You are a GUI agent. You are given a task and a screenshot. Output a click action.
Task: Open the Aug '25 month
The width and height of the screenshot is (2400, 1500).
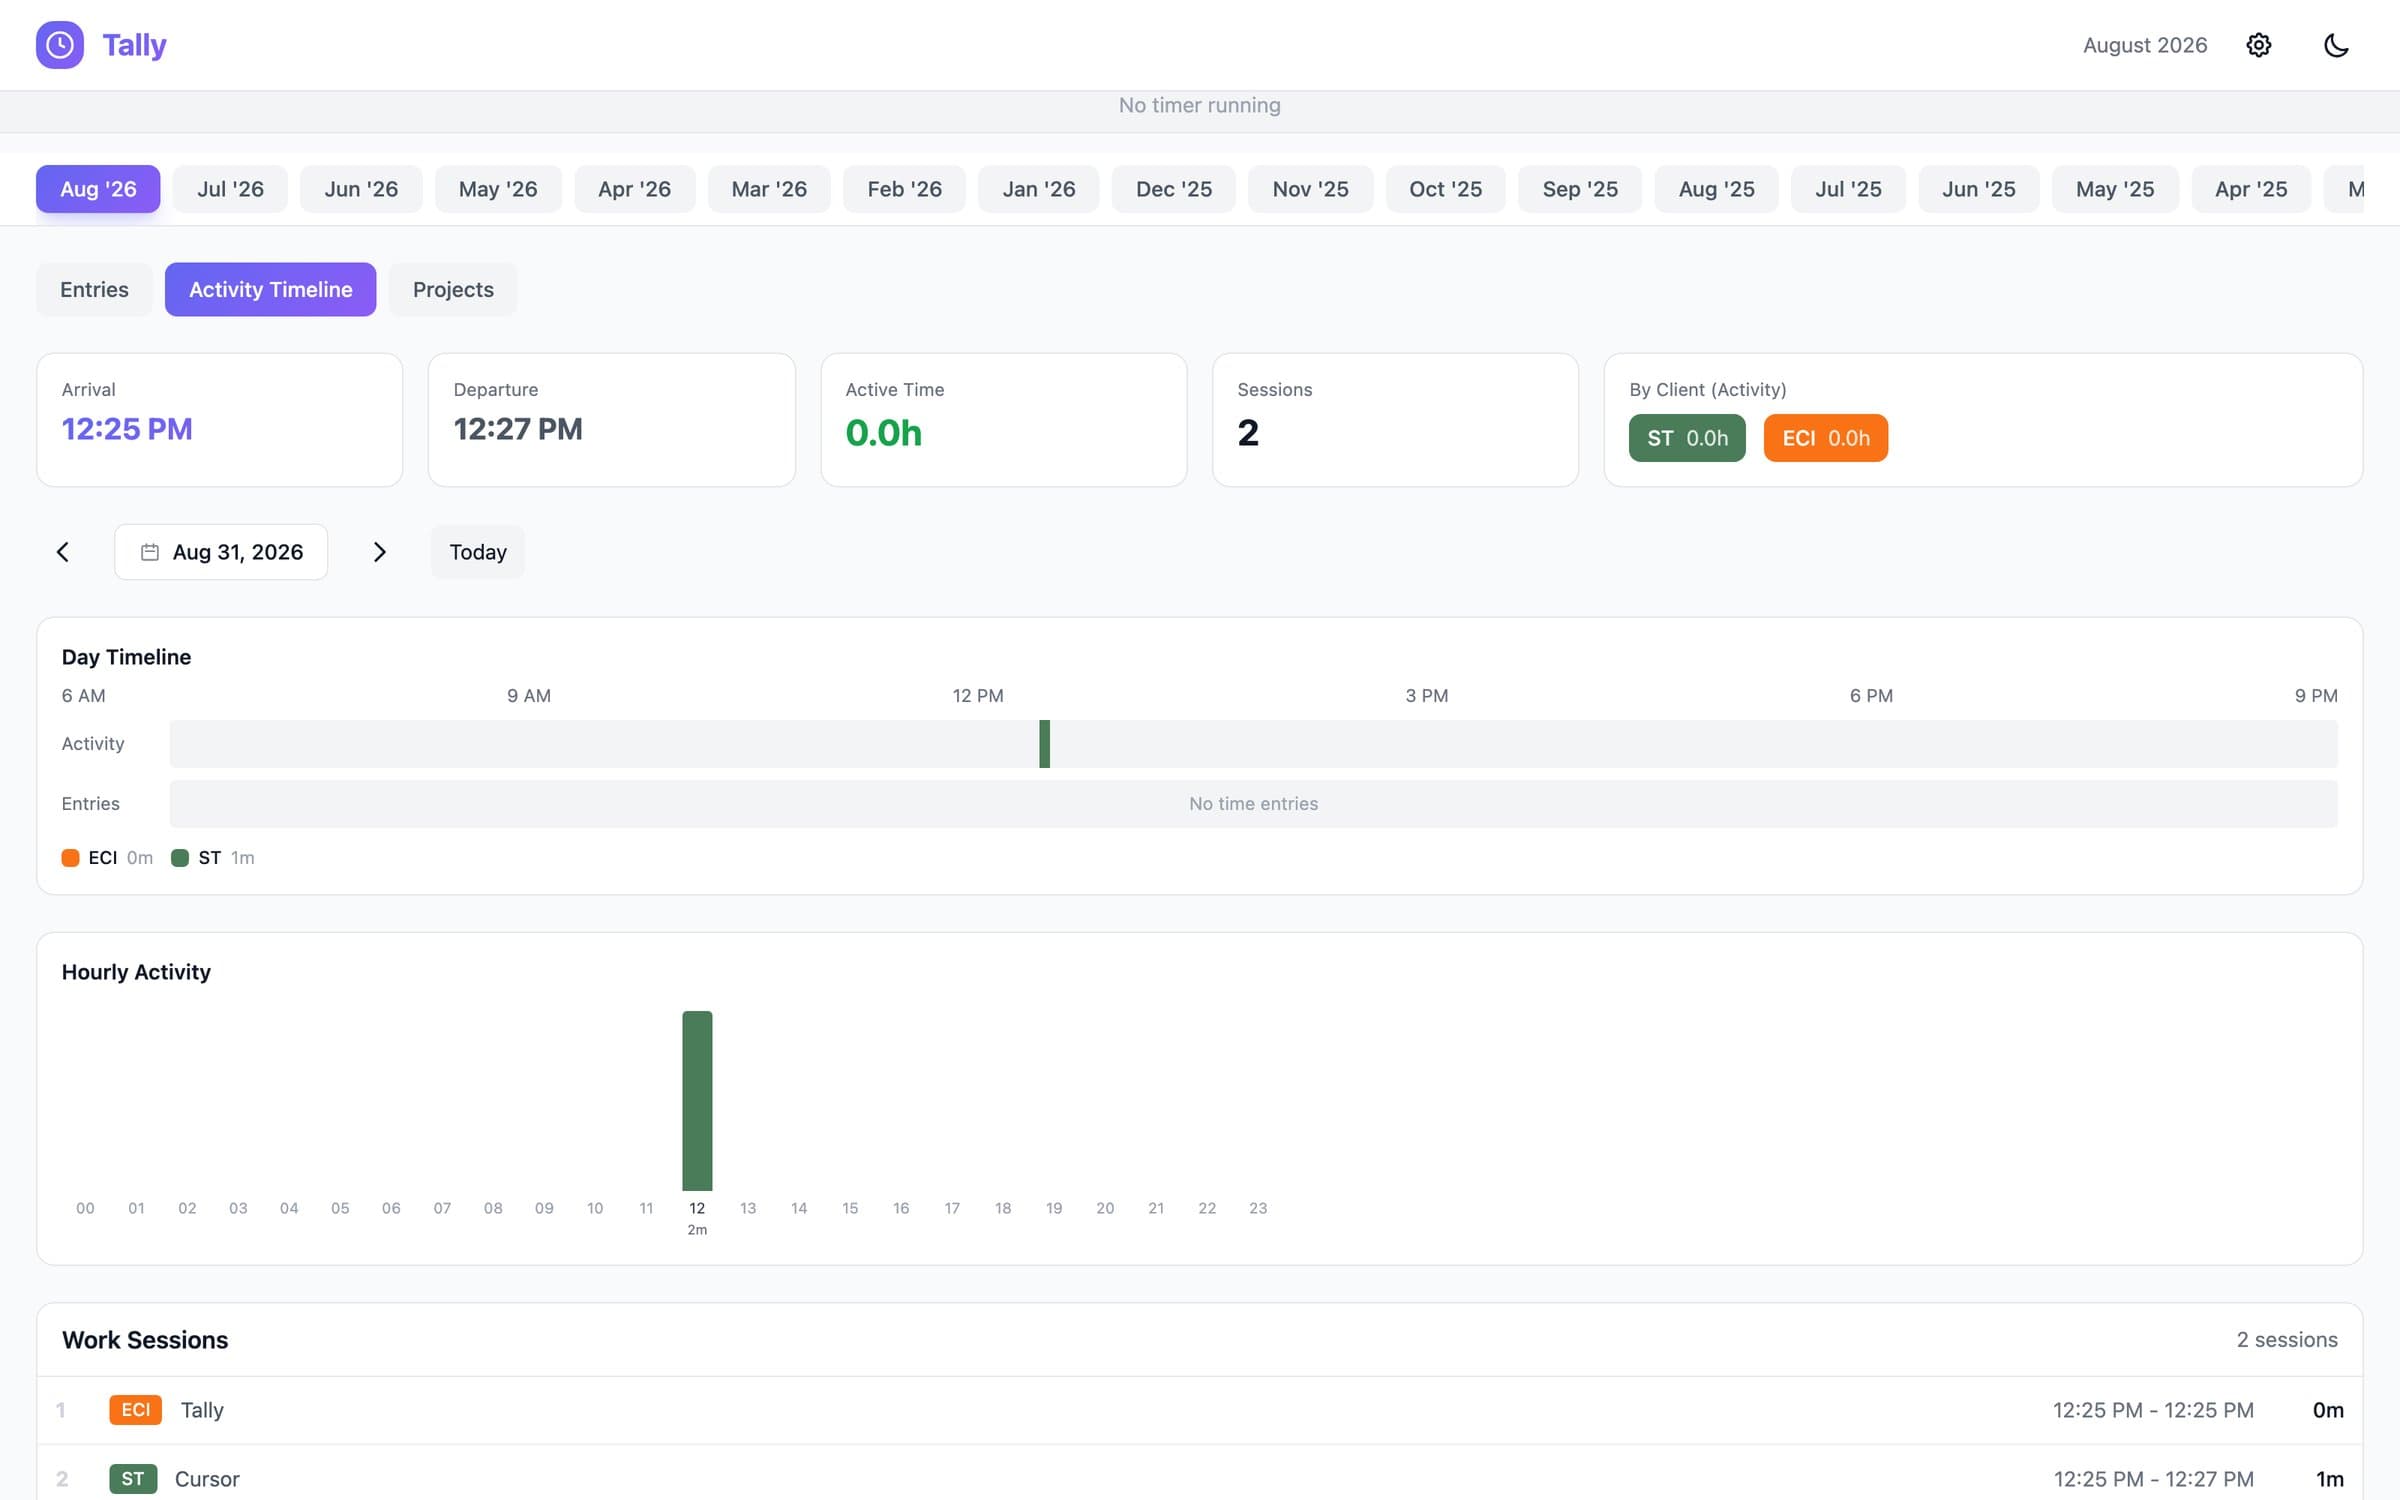tap(1716, 189)
